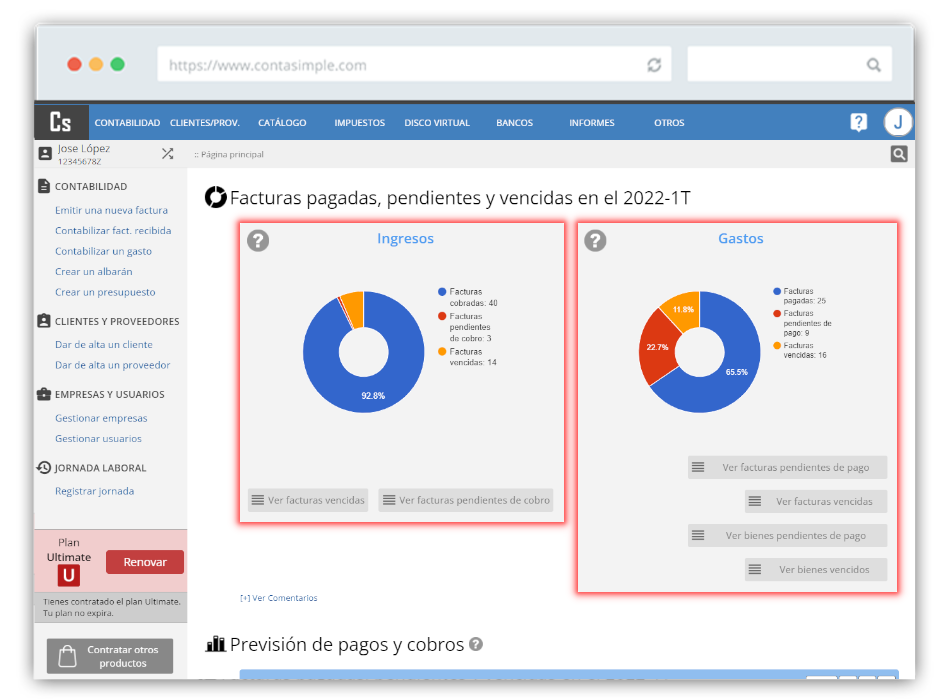The width and height of the screenshot is (950, 699).
Task: Click Registrar jornada link
Action: pyautogui.click(x=95, y=491)
